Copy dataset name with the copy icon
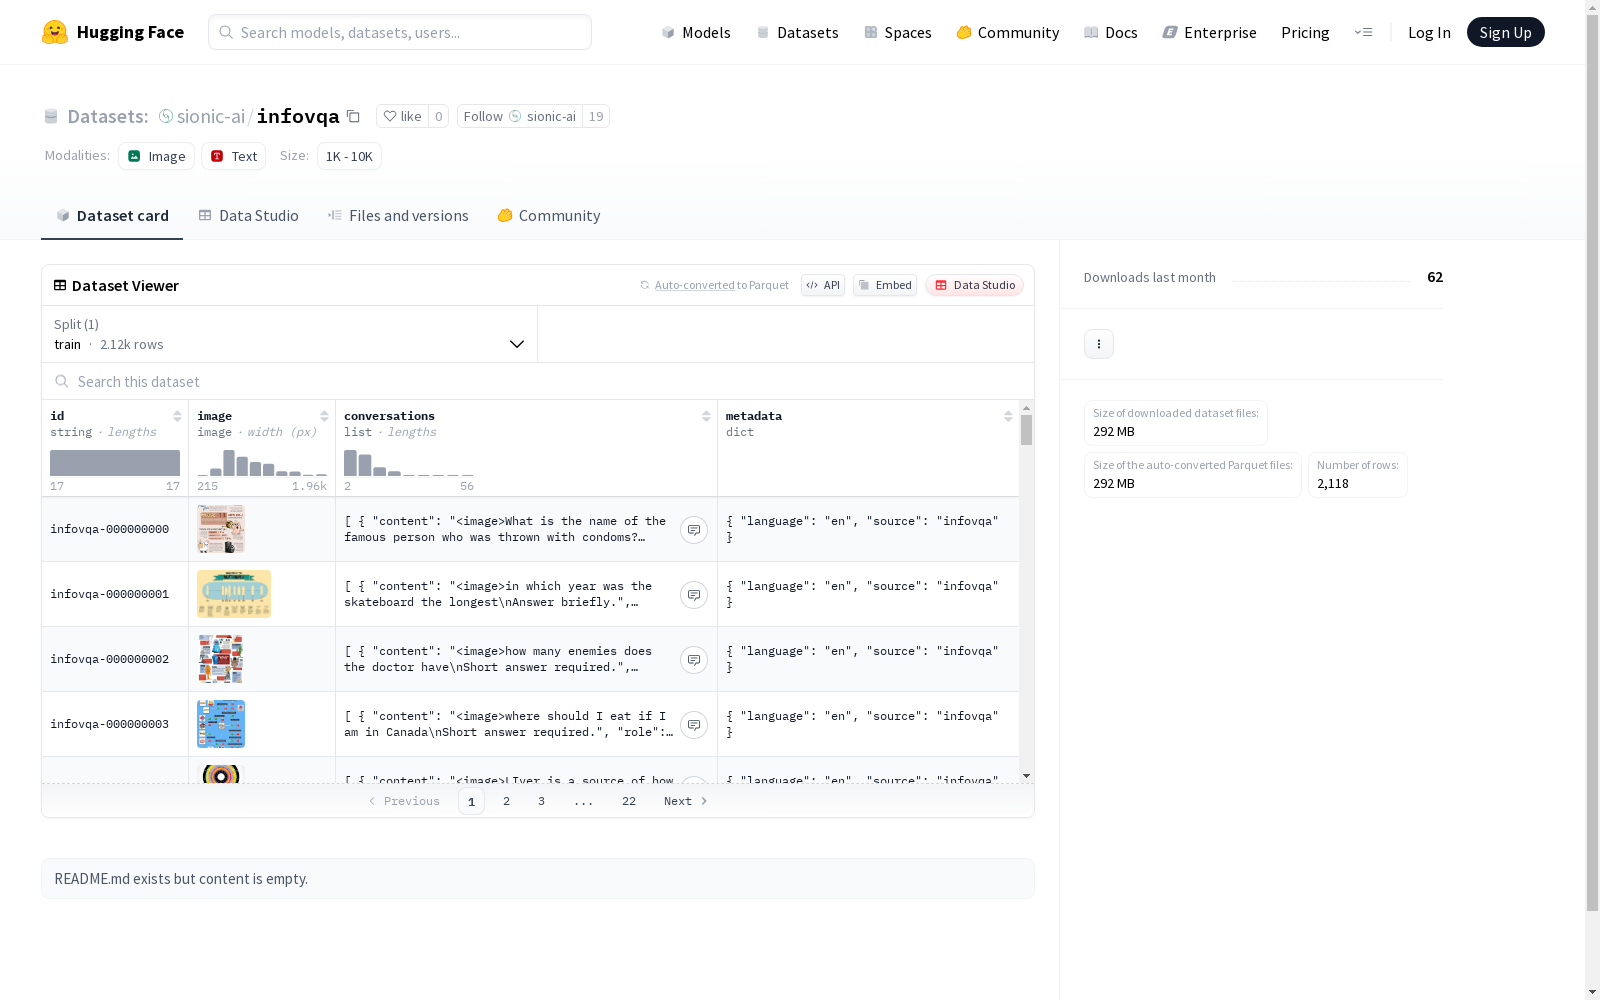The width and height of the screenshot is (1600, 1000). [353, 116]
